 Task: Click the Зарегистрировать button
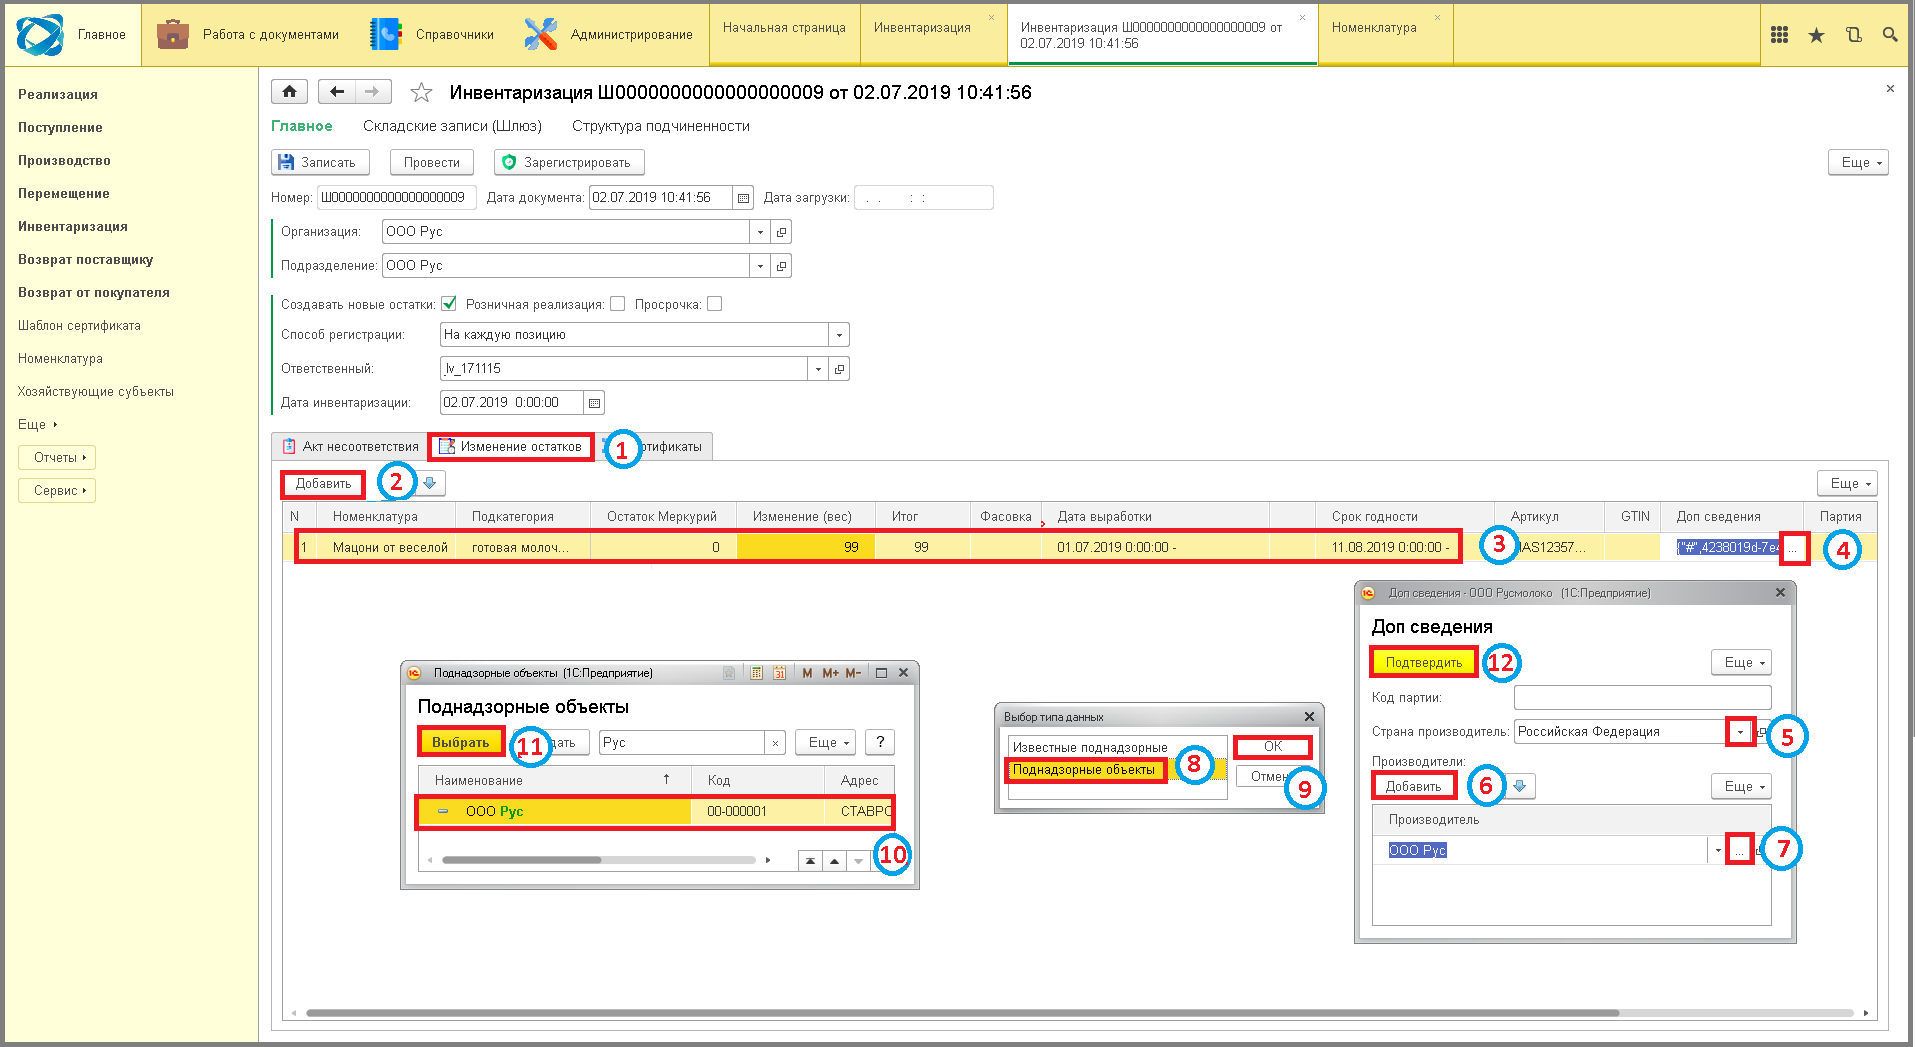pyautogui.click(x=569, y=163)
